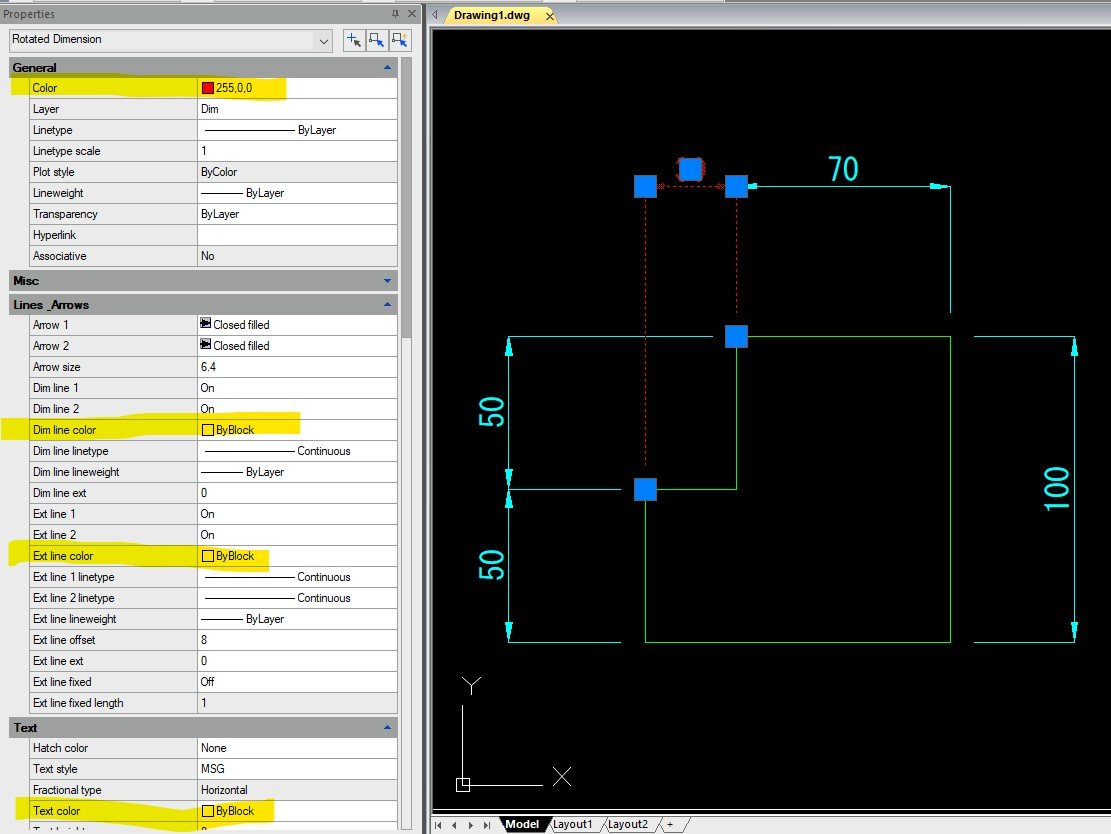Viewport: 1111px width, 834px height.
Task: Select the Model tab
Action: (x=522, y=825)
